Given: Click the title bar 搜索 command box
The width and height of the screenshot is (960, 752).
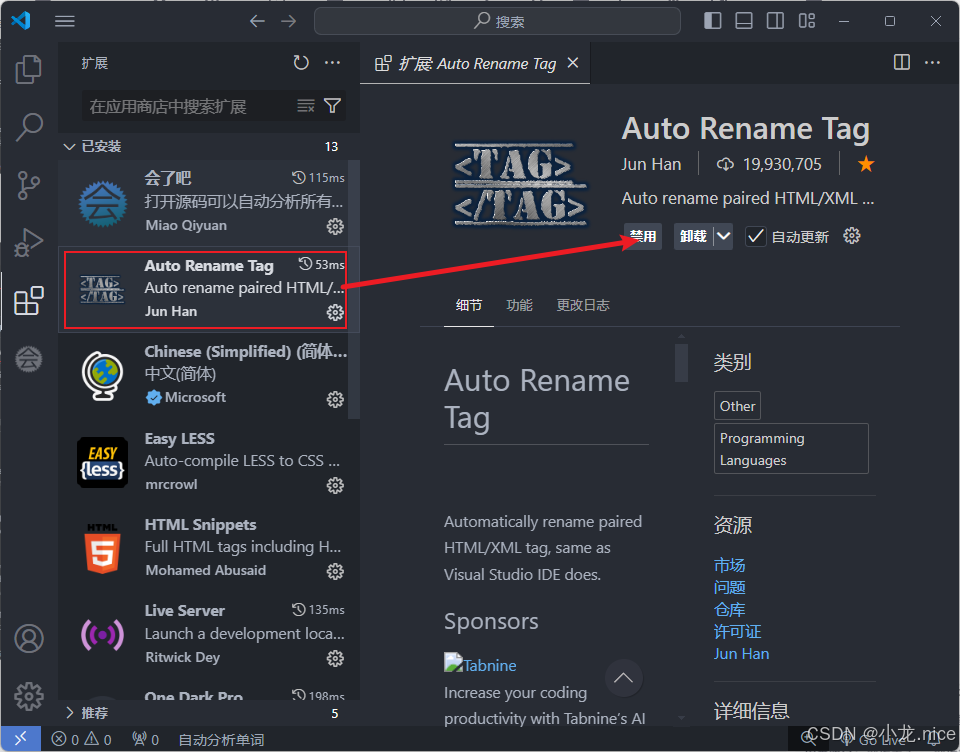Looking at the screenshot, I should [x=497, y=21].
